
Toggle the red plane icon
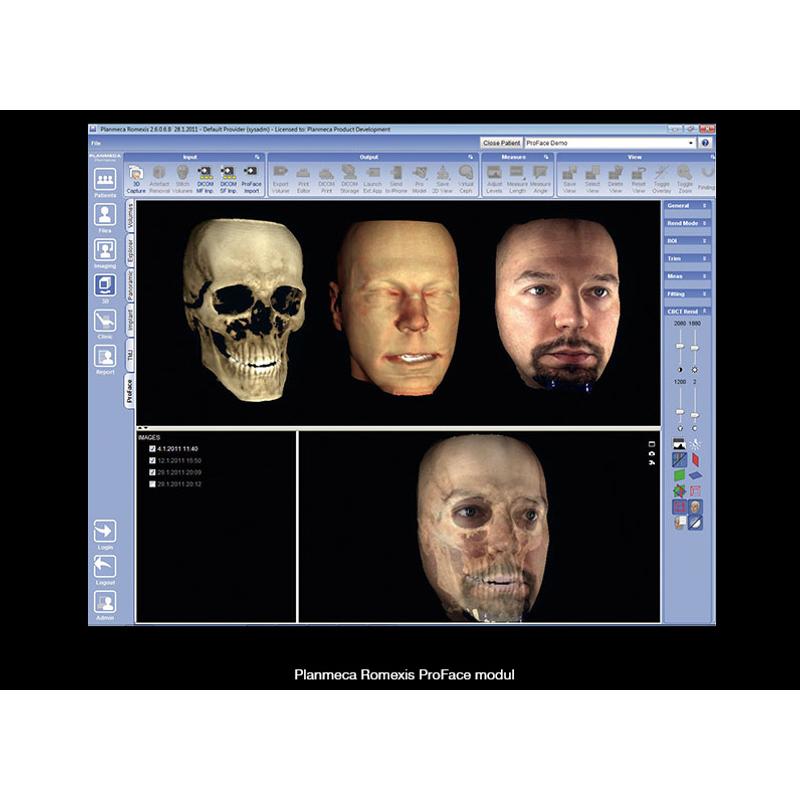tap(695, 460)
